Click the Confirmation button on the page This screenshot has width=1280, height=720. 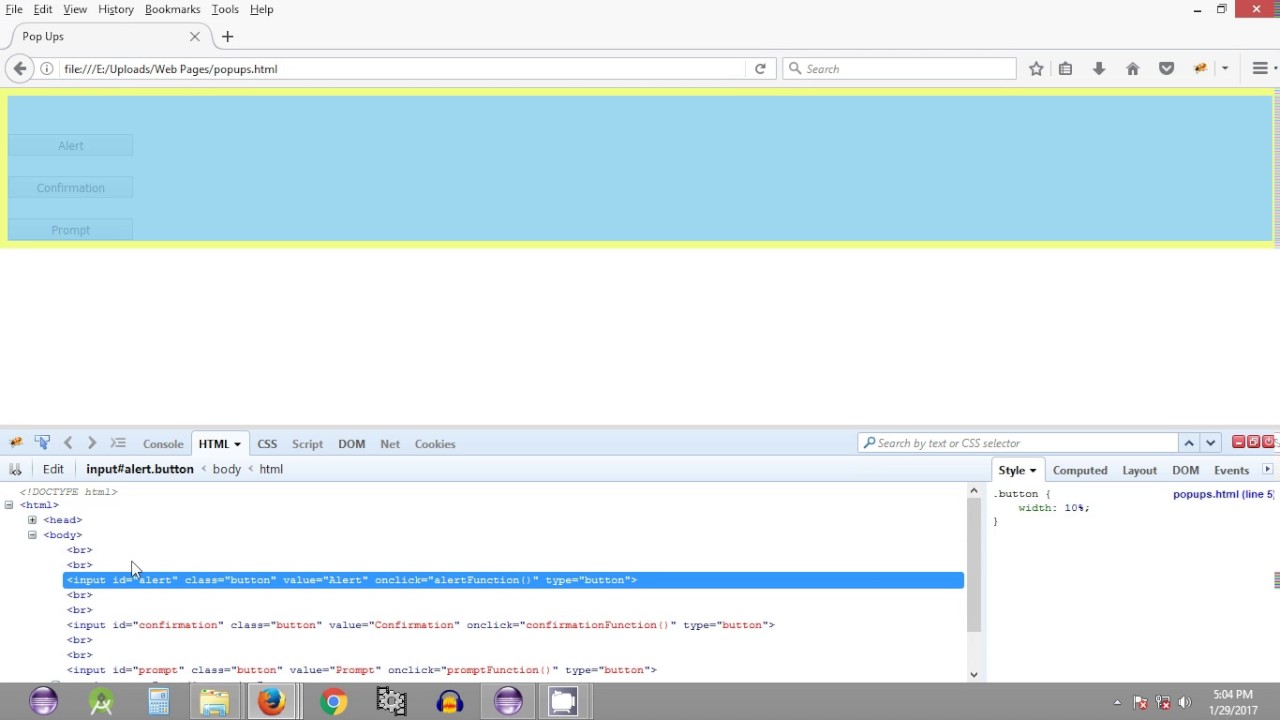[x=70, y=188]
